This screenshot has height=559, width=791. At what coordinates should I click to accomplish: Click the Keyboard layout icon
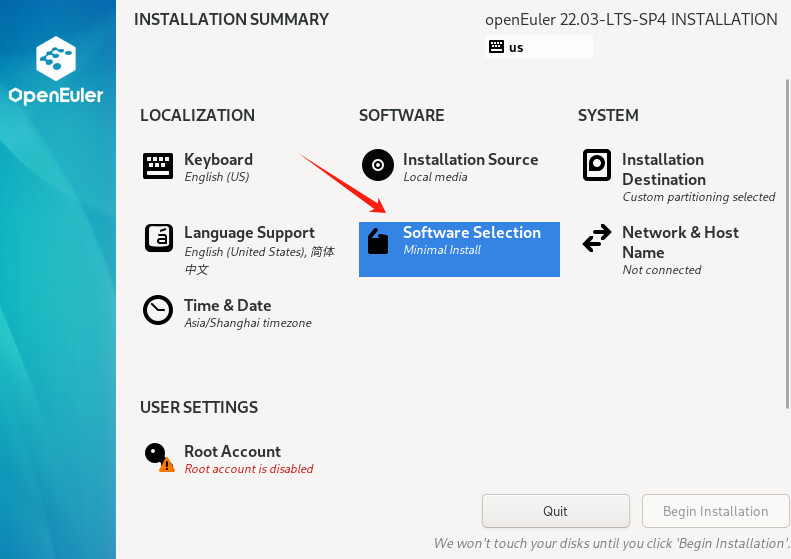pos(158,166)
